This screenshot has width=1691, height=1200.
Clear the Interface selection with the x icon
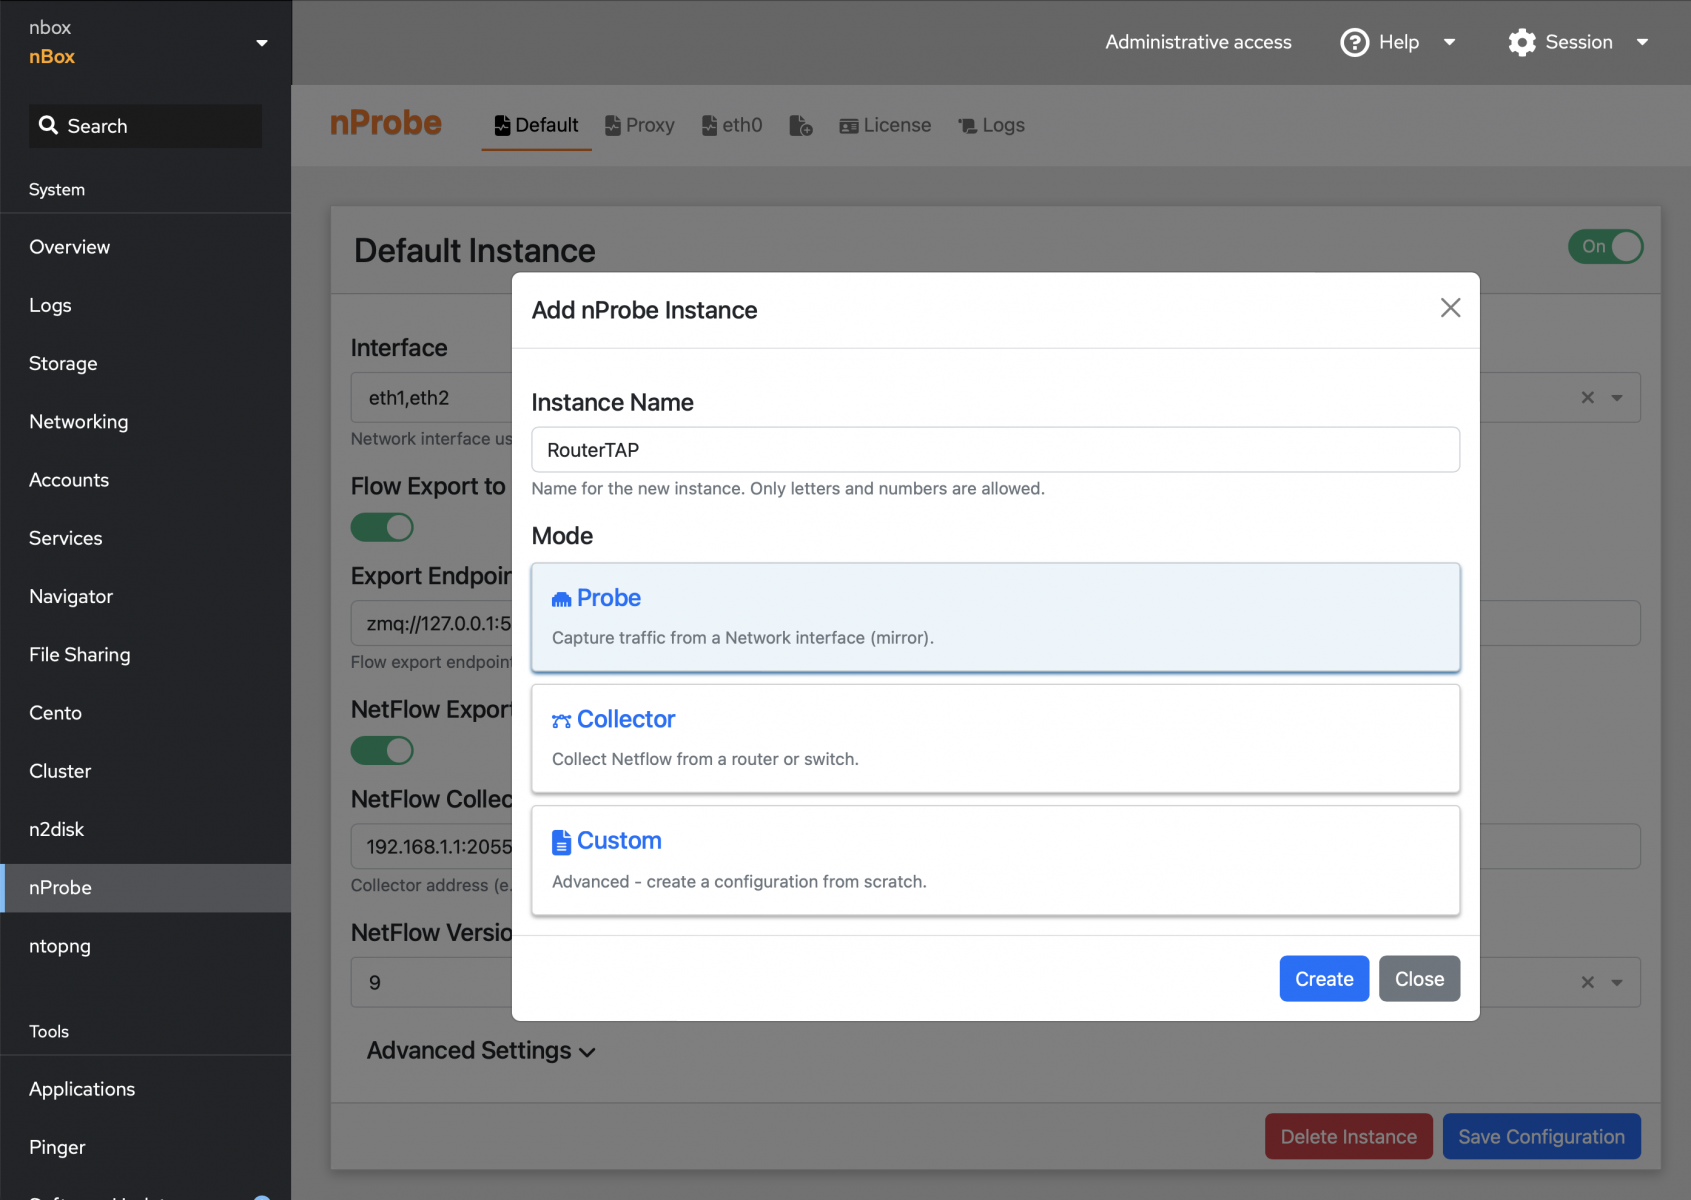(x=1587, y=398)
